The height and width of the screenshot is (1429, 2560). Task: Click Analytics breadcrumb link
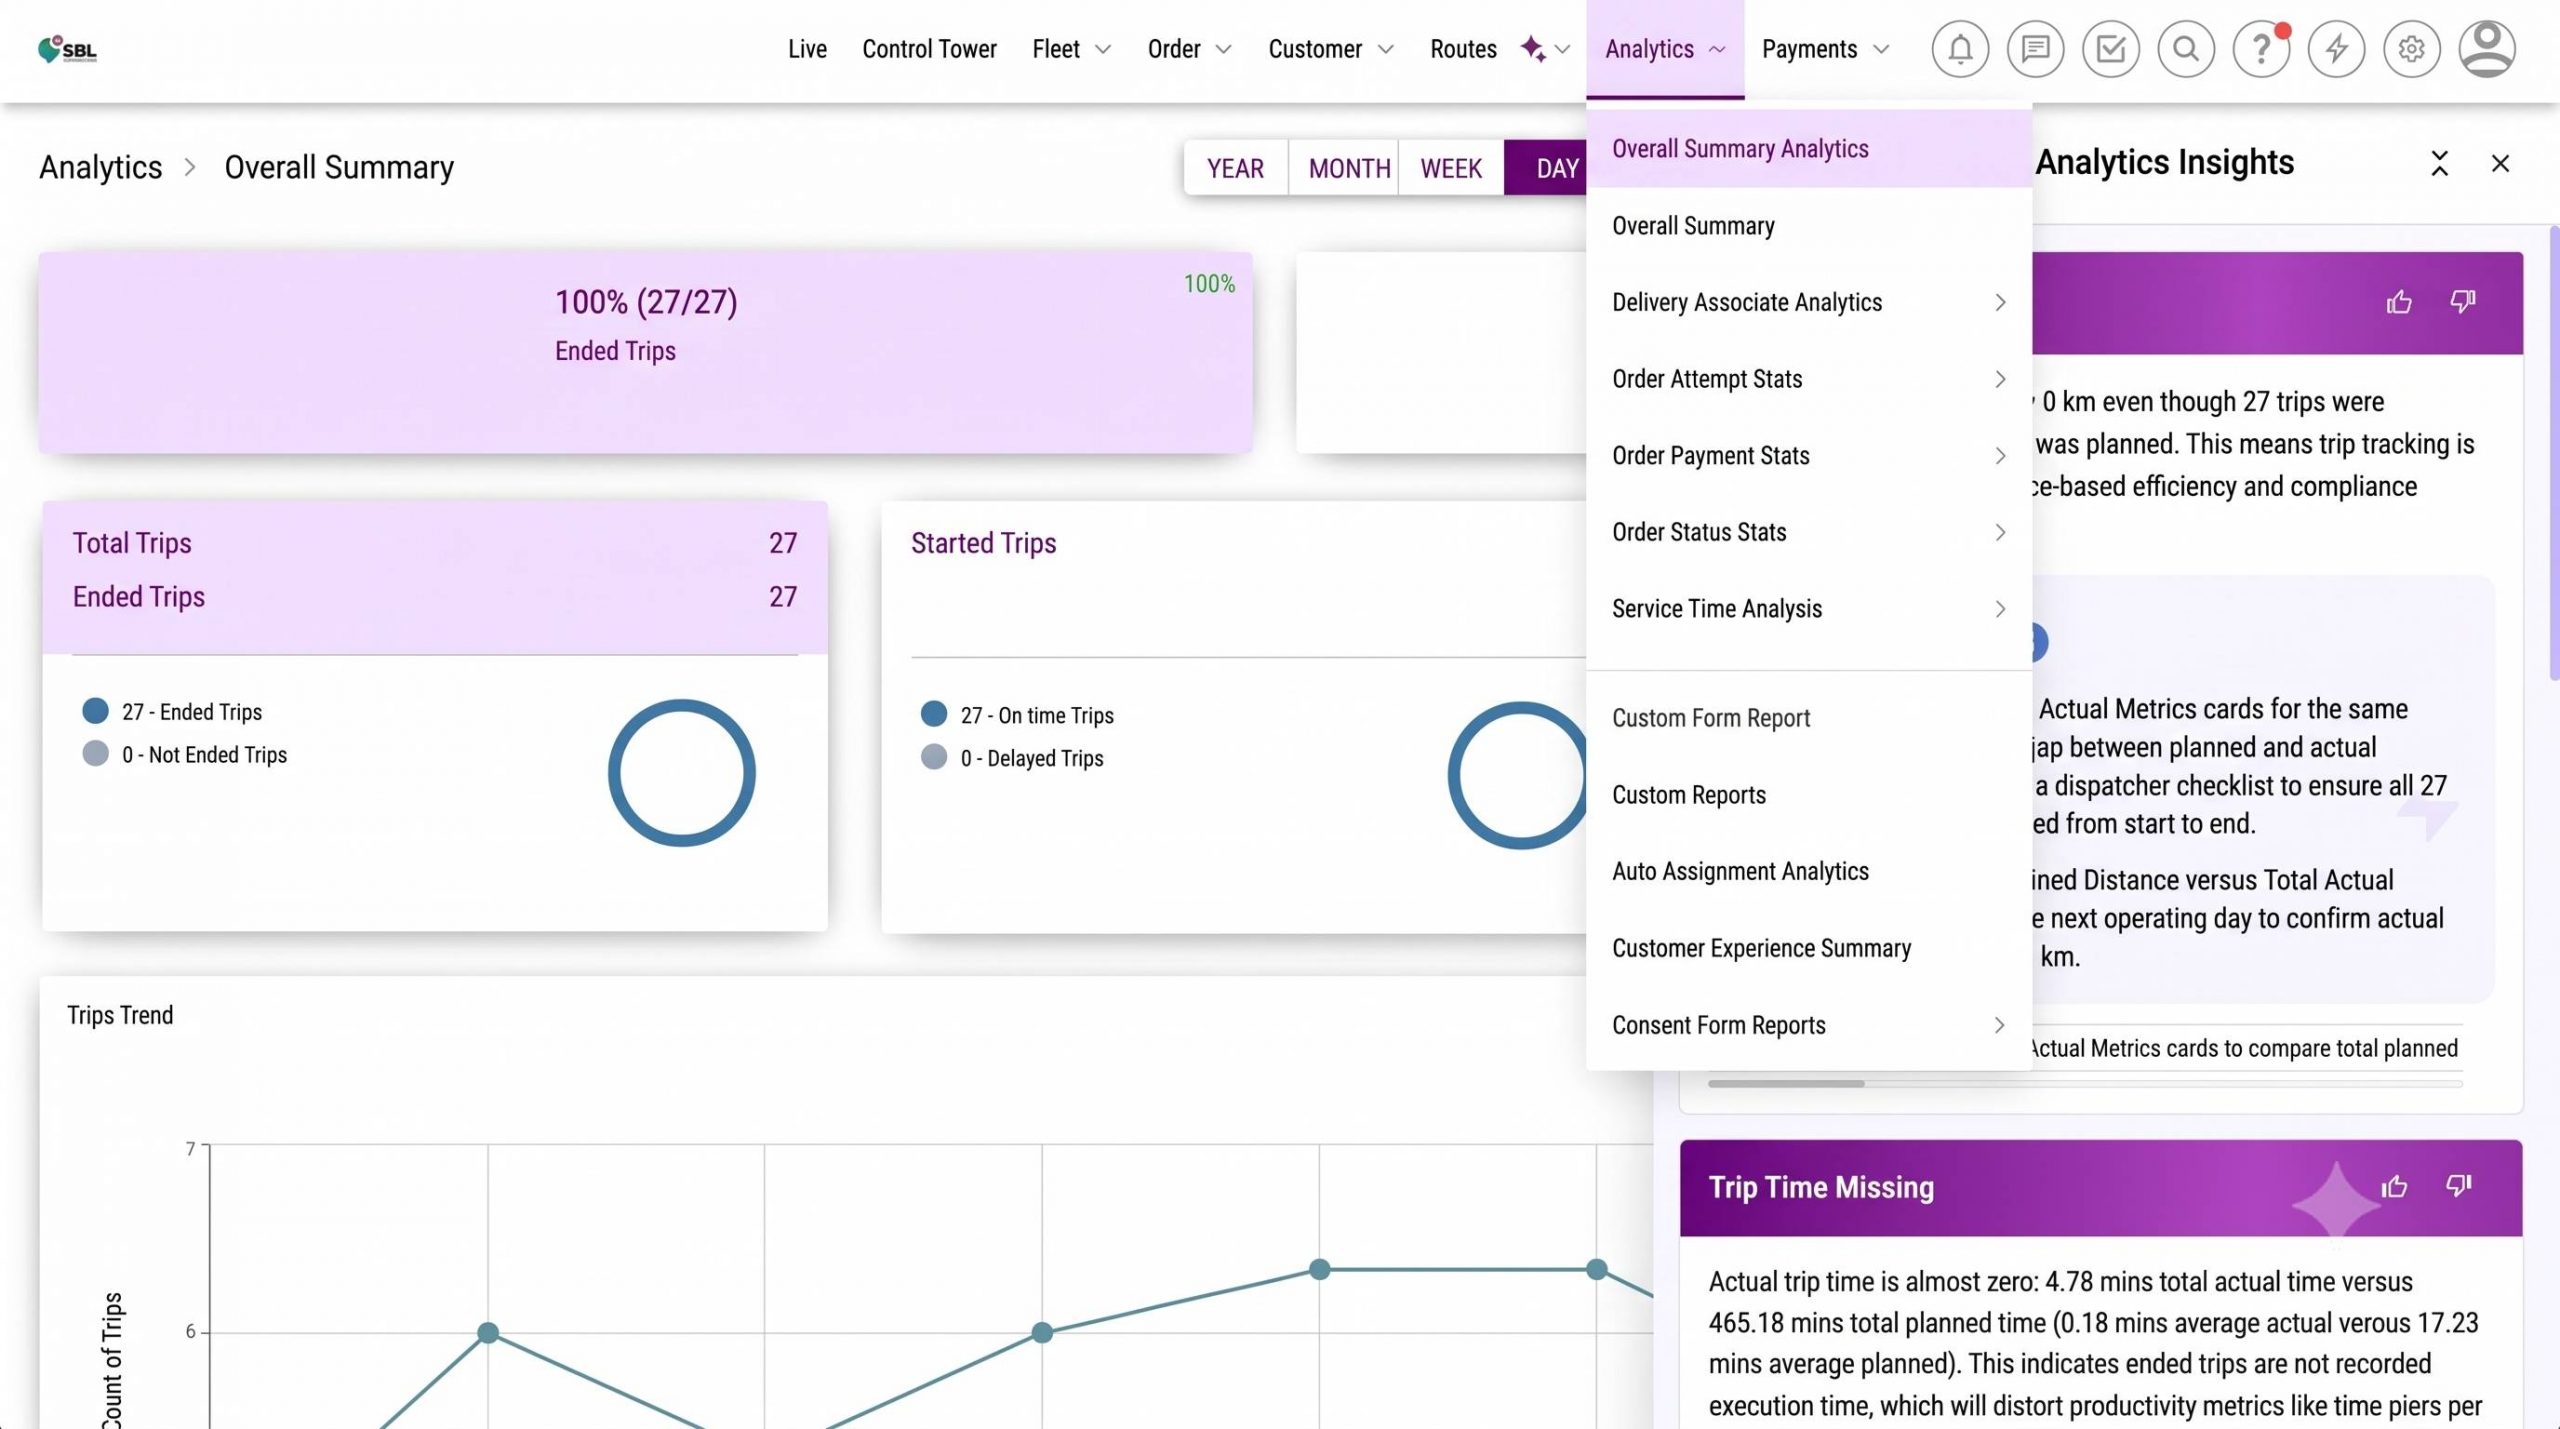(x=100, y=167)
